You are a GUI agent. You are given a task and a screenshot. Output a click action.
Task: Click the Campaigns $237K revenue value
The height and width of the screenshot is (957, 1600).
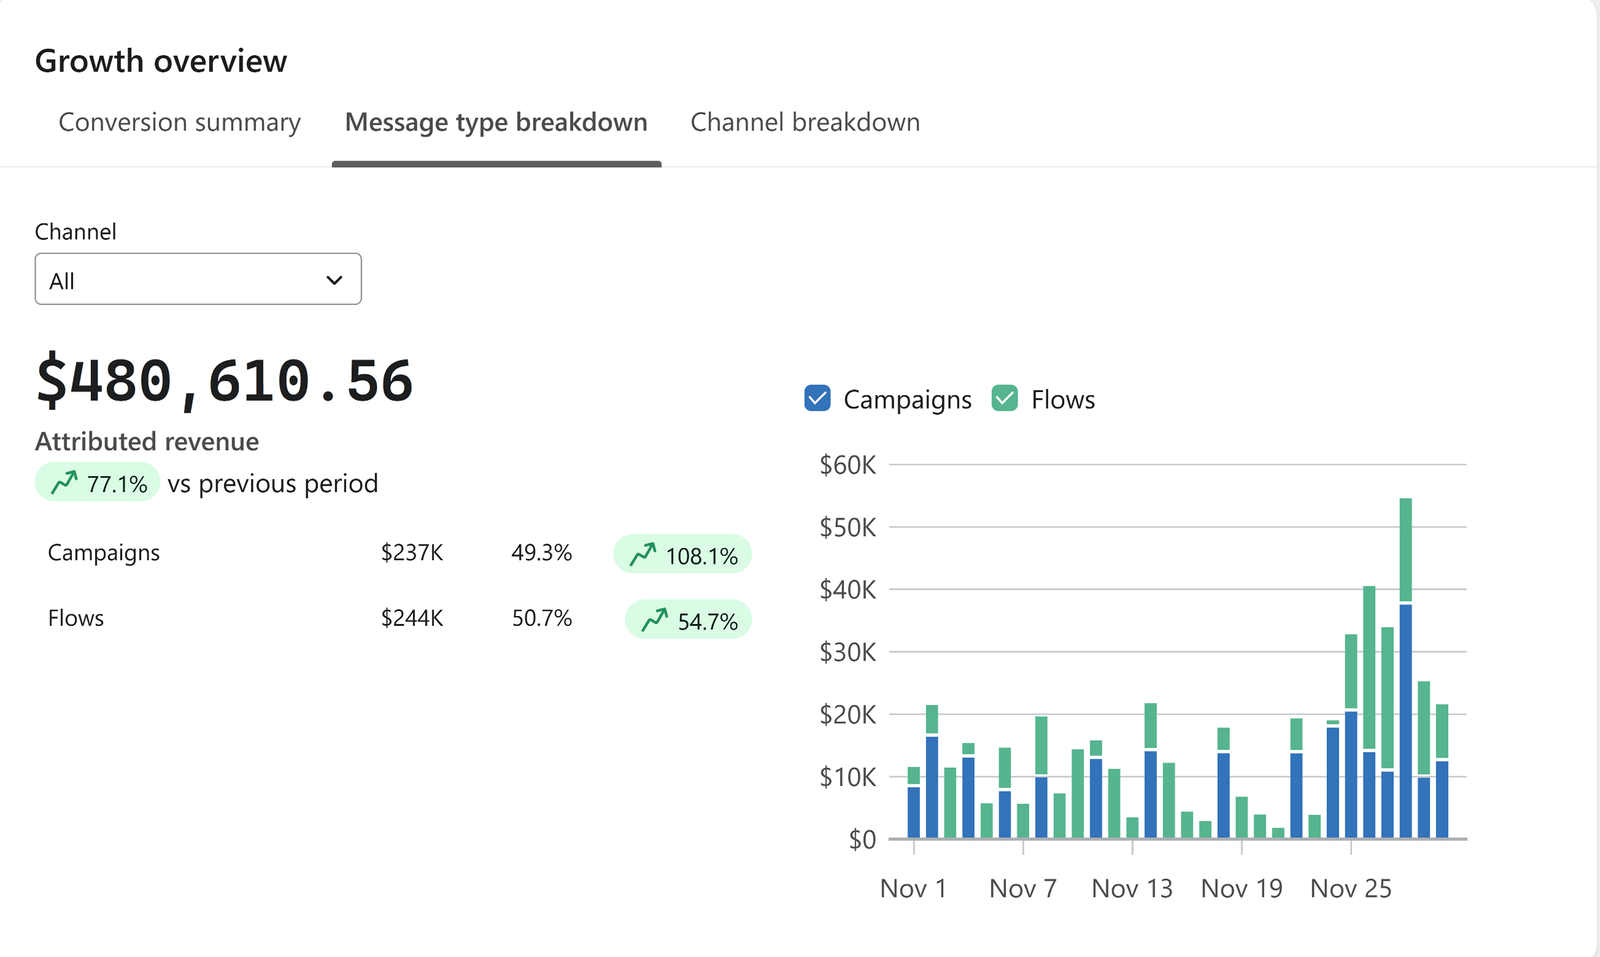pos(412,553)
